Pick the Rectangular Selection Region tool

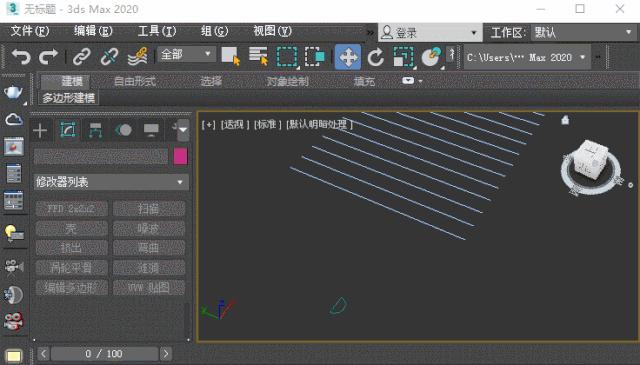287,57
